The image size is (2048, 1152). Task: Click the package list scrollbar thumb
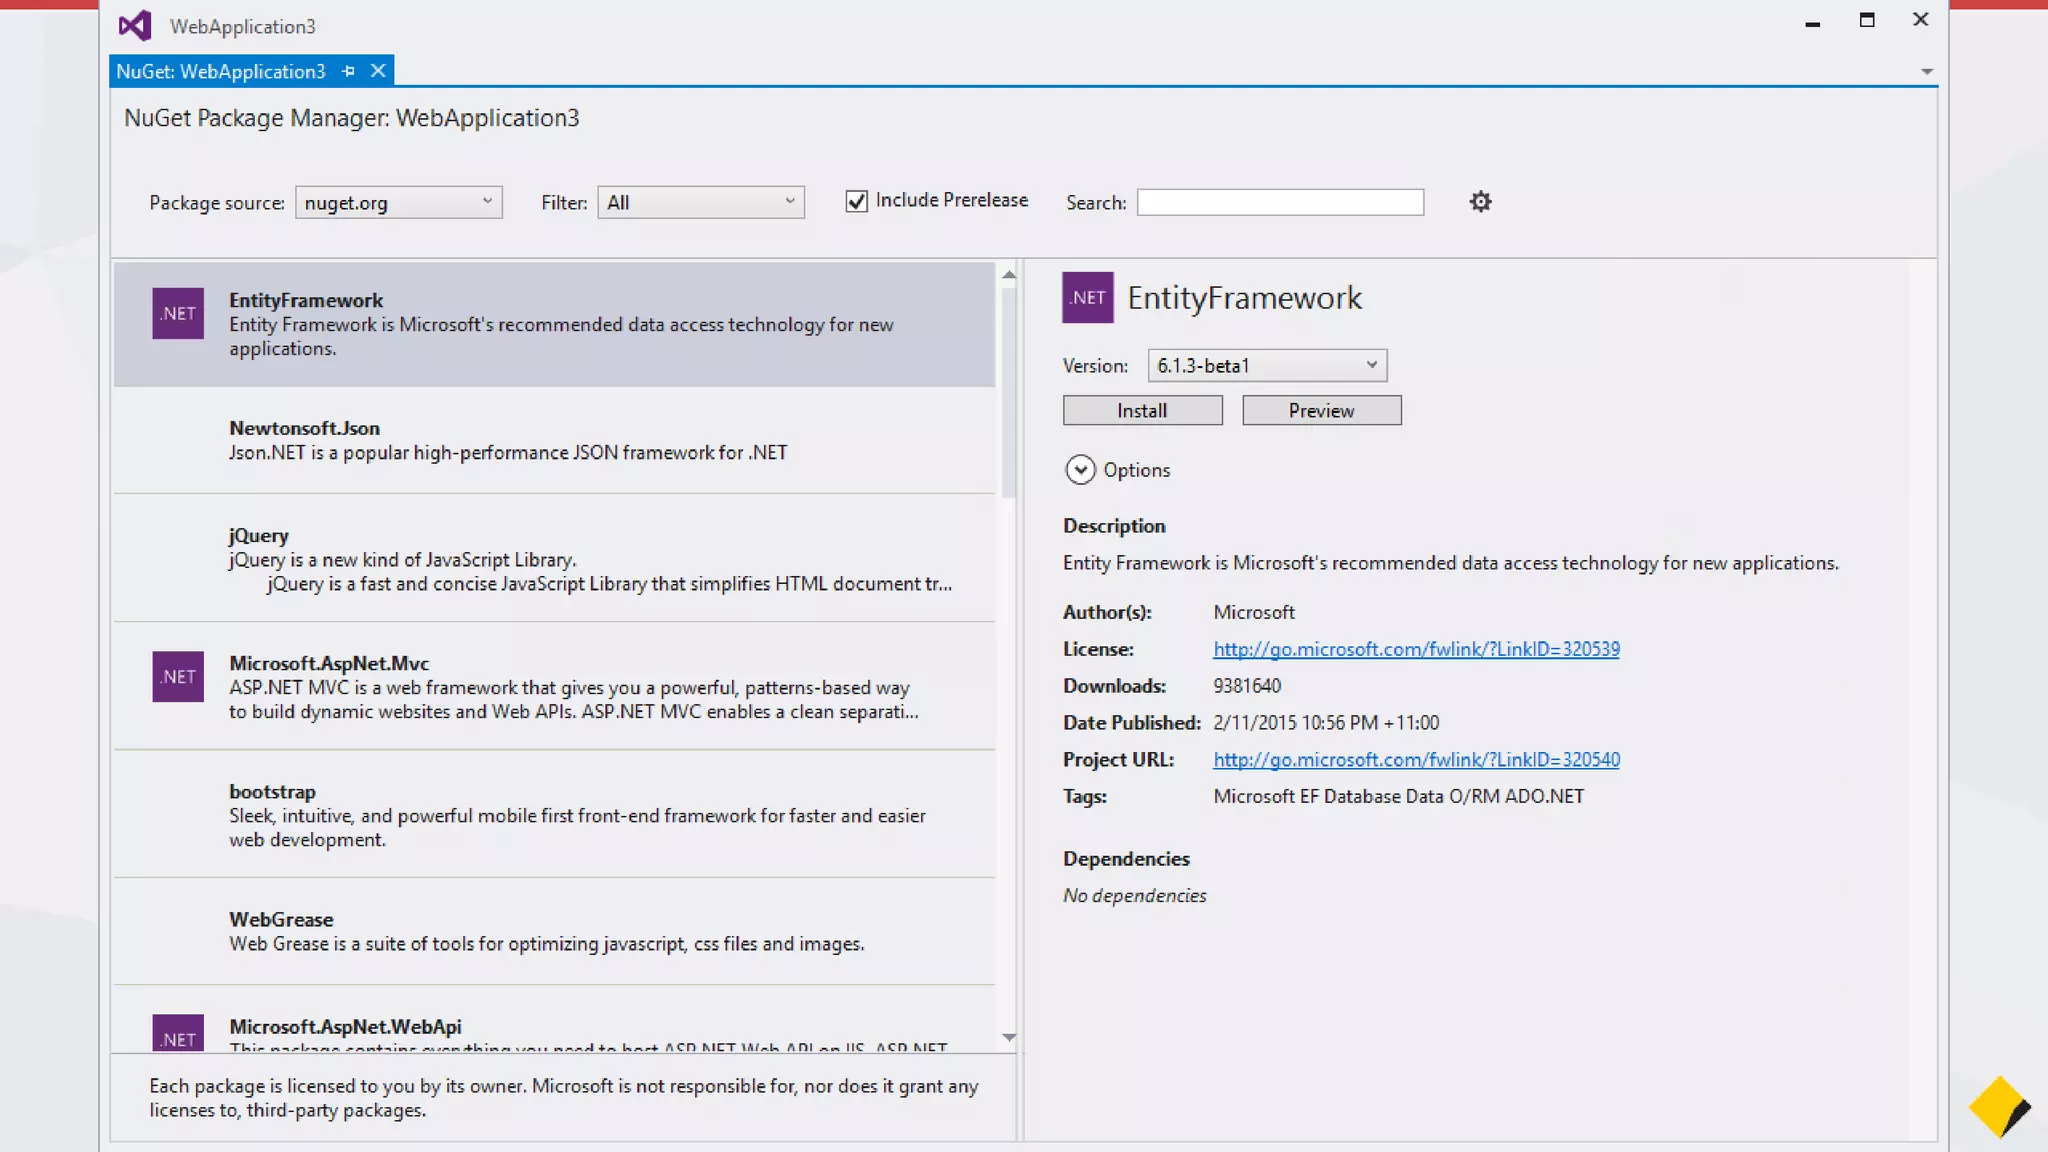(x=1009, y=392)
